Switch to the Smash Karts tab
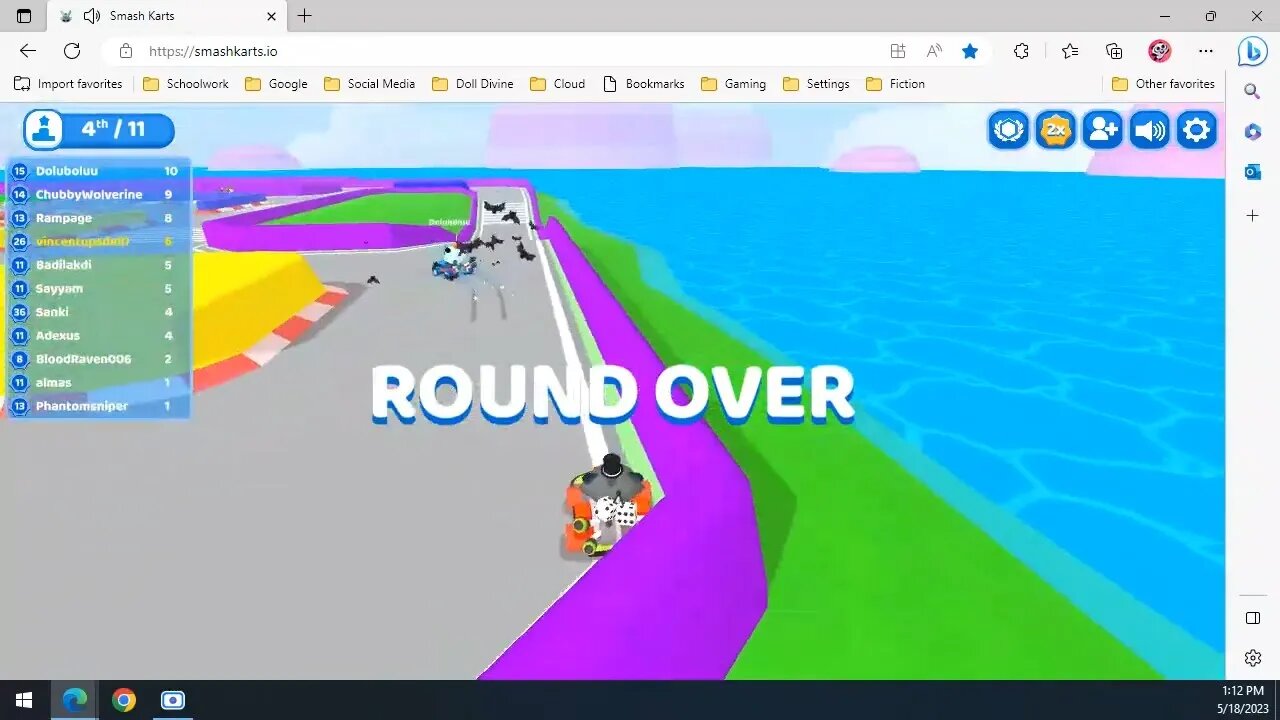Image resolution: width=1280 pixels, height=720 pixels. tap(167, 16)
